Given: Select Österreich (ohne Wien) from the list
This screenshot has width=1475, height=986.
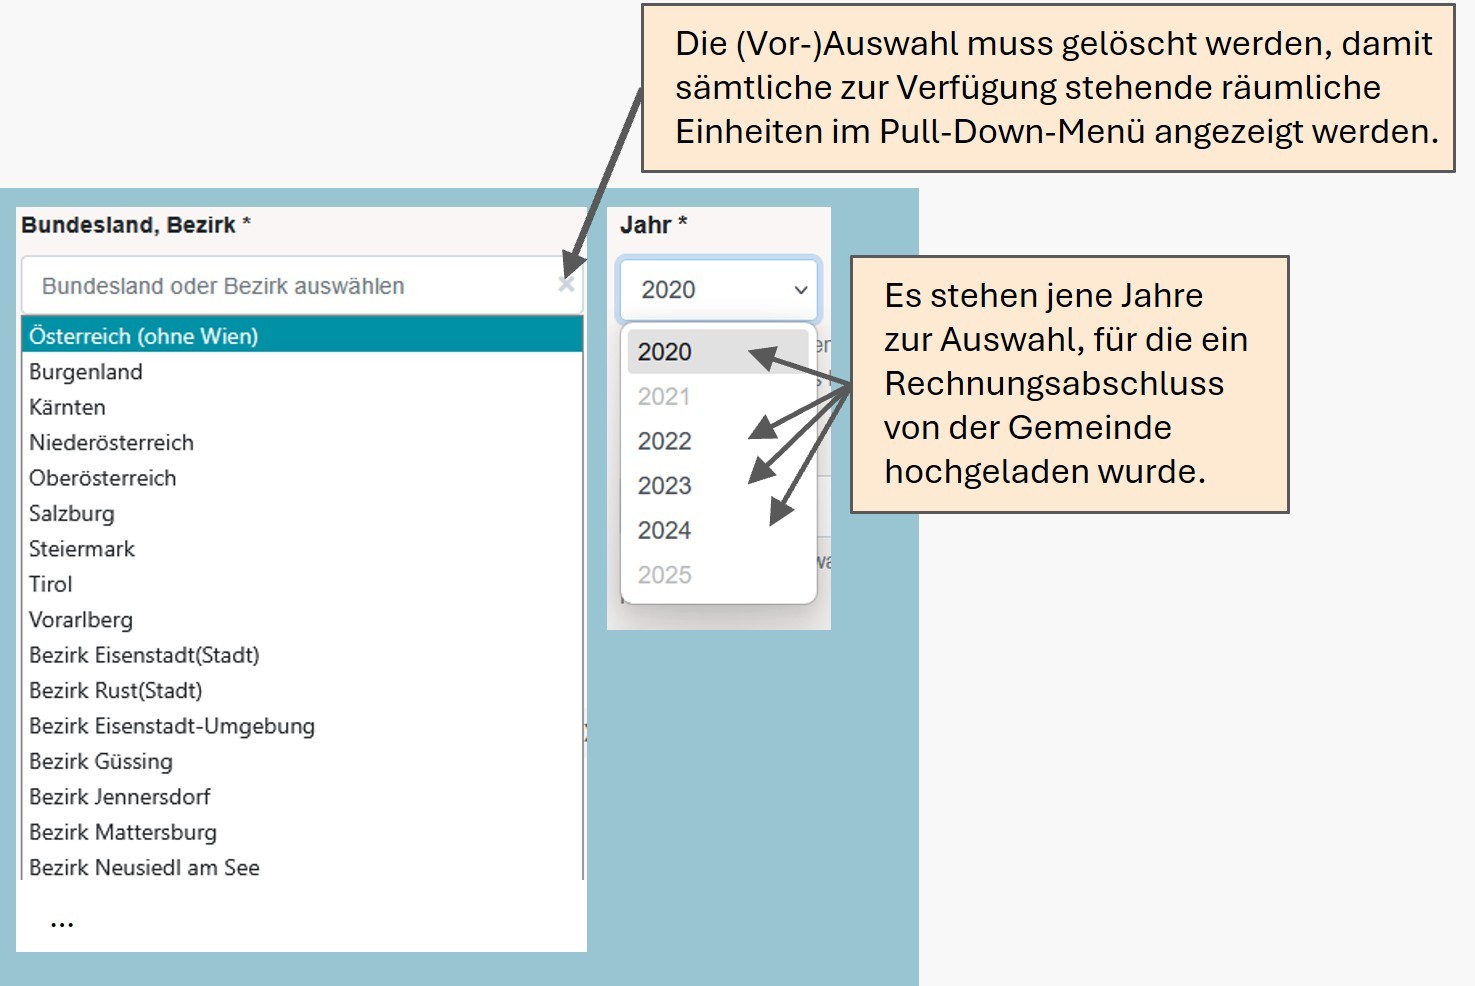Looking at the screenshot, I should pyautogui.click(x=143, y=336).
